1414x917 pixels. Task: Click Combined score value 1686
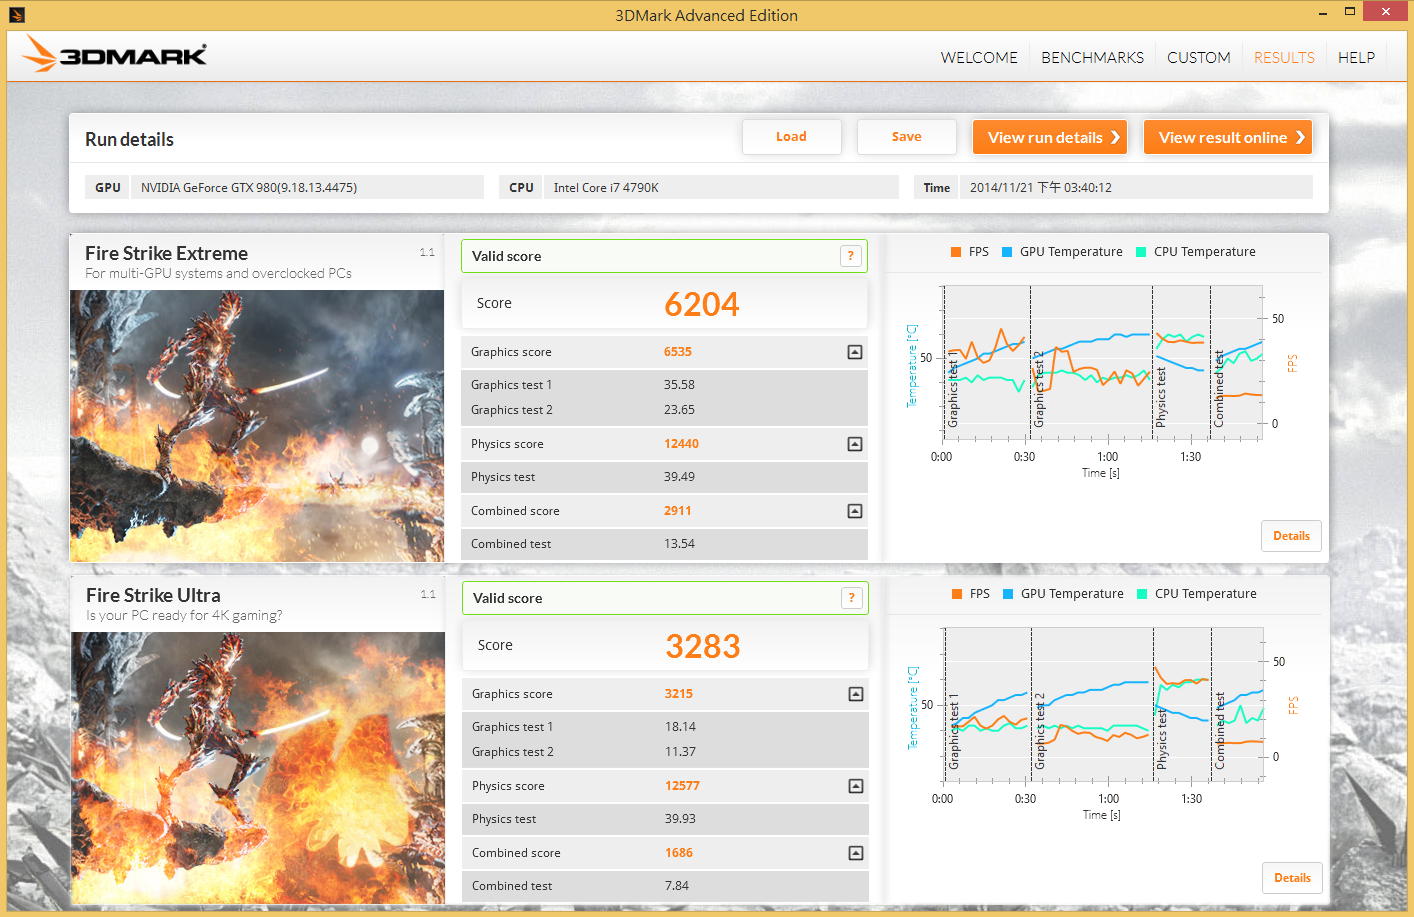tap(678, 853)
